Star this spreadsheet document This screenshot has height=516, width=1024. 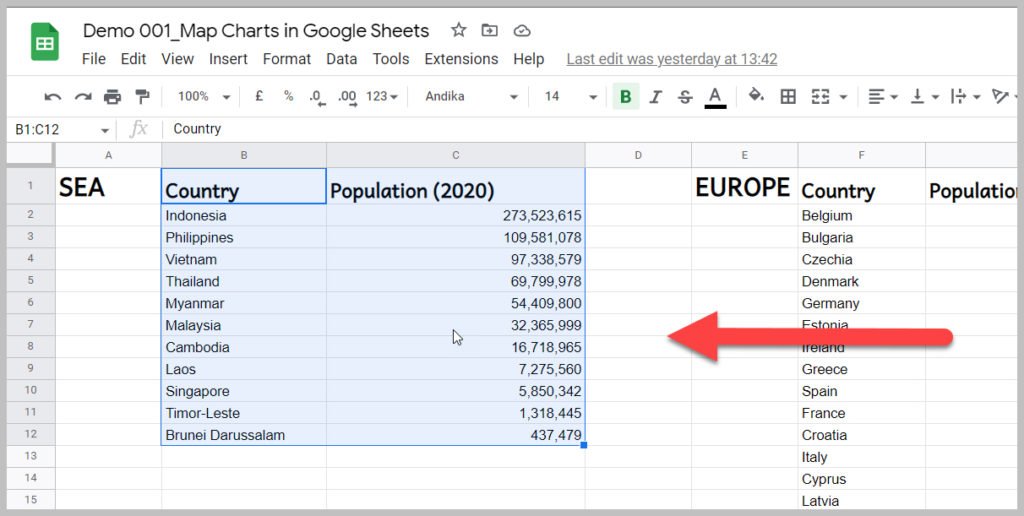tap(459, 30)
